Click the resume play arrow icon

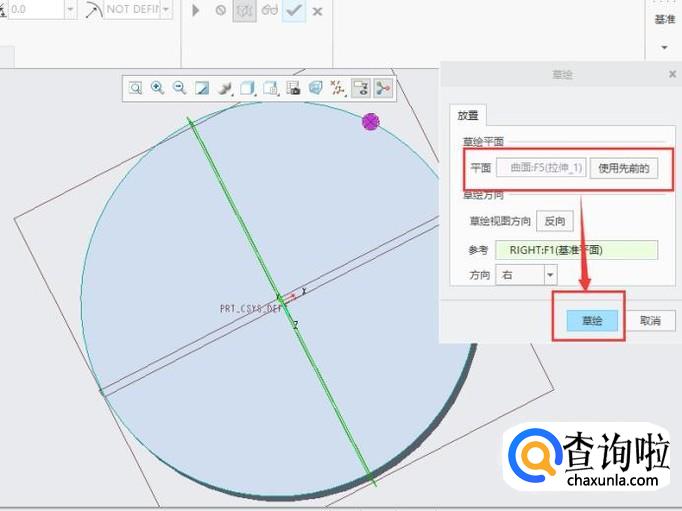click(x=196, y=10)
